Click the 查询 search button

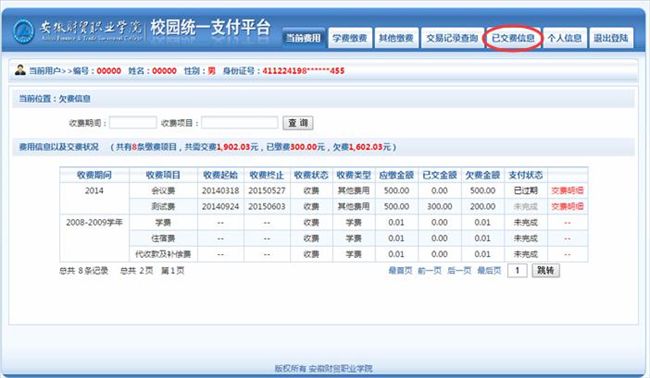point(298,123)
